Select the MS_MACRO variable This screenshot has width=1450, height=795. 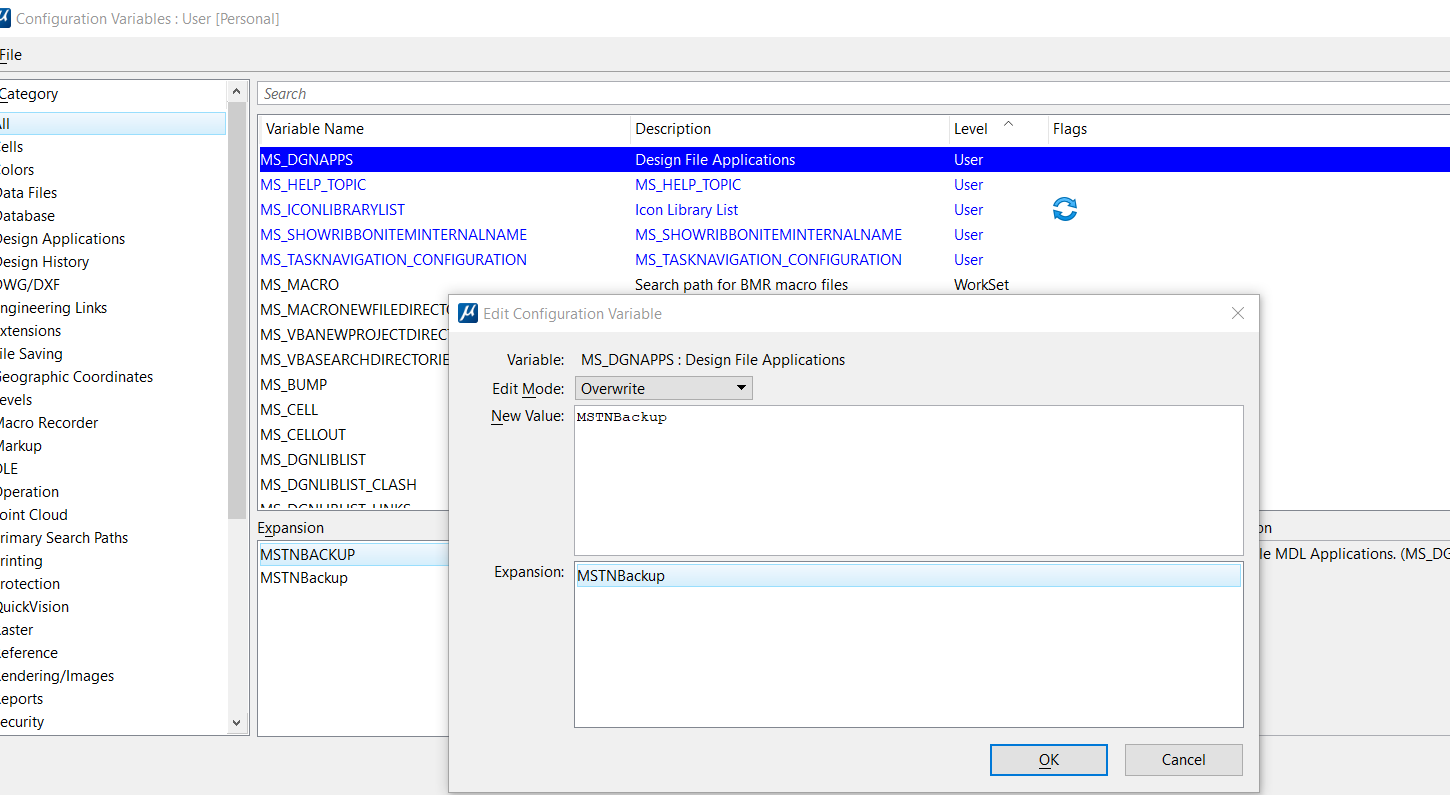(299, 285)
